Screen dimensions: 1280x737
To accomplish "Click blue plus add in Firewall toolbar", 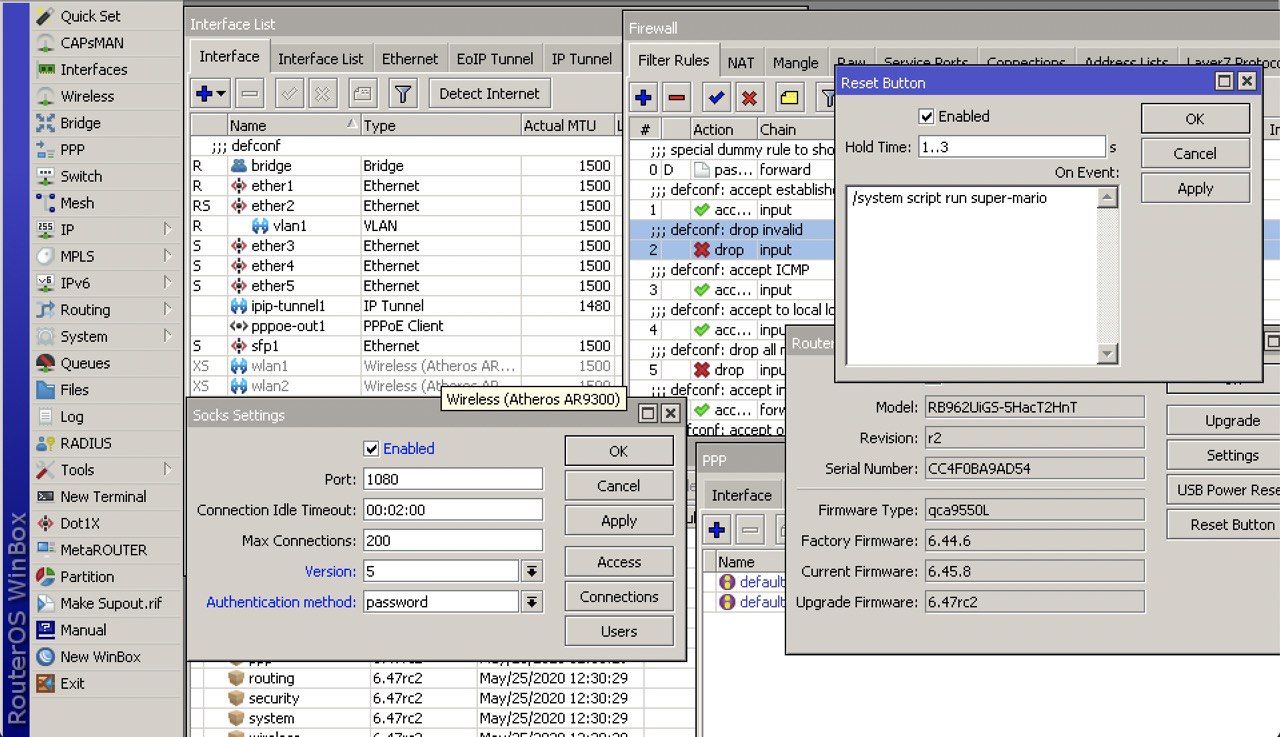I will (x=643, y=97).
